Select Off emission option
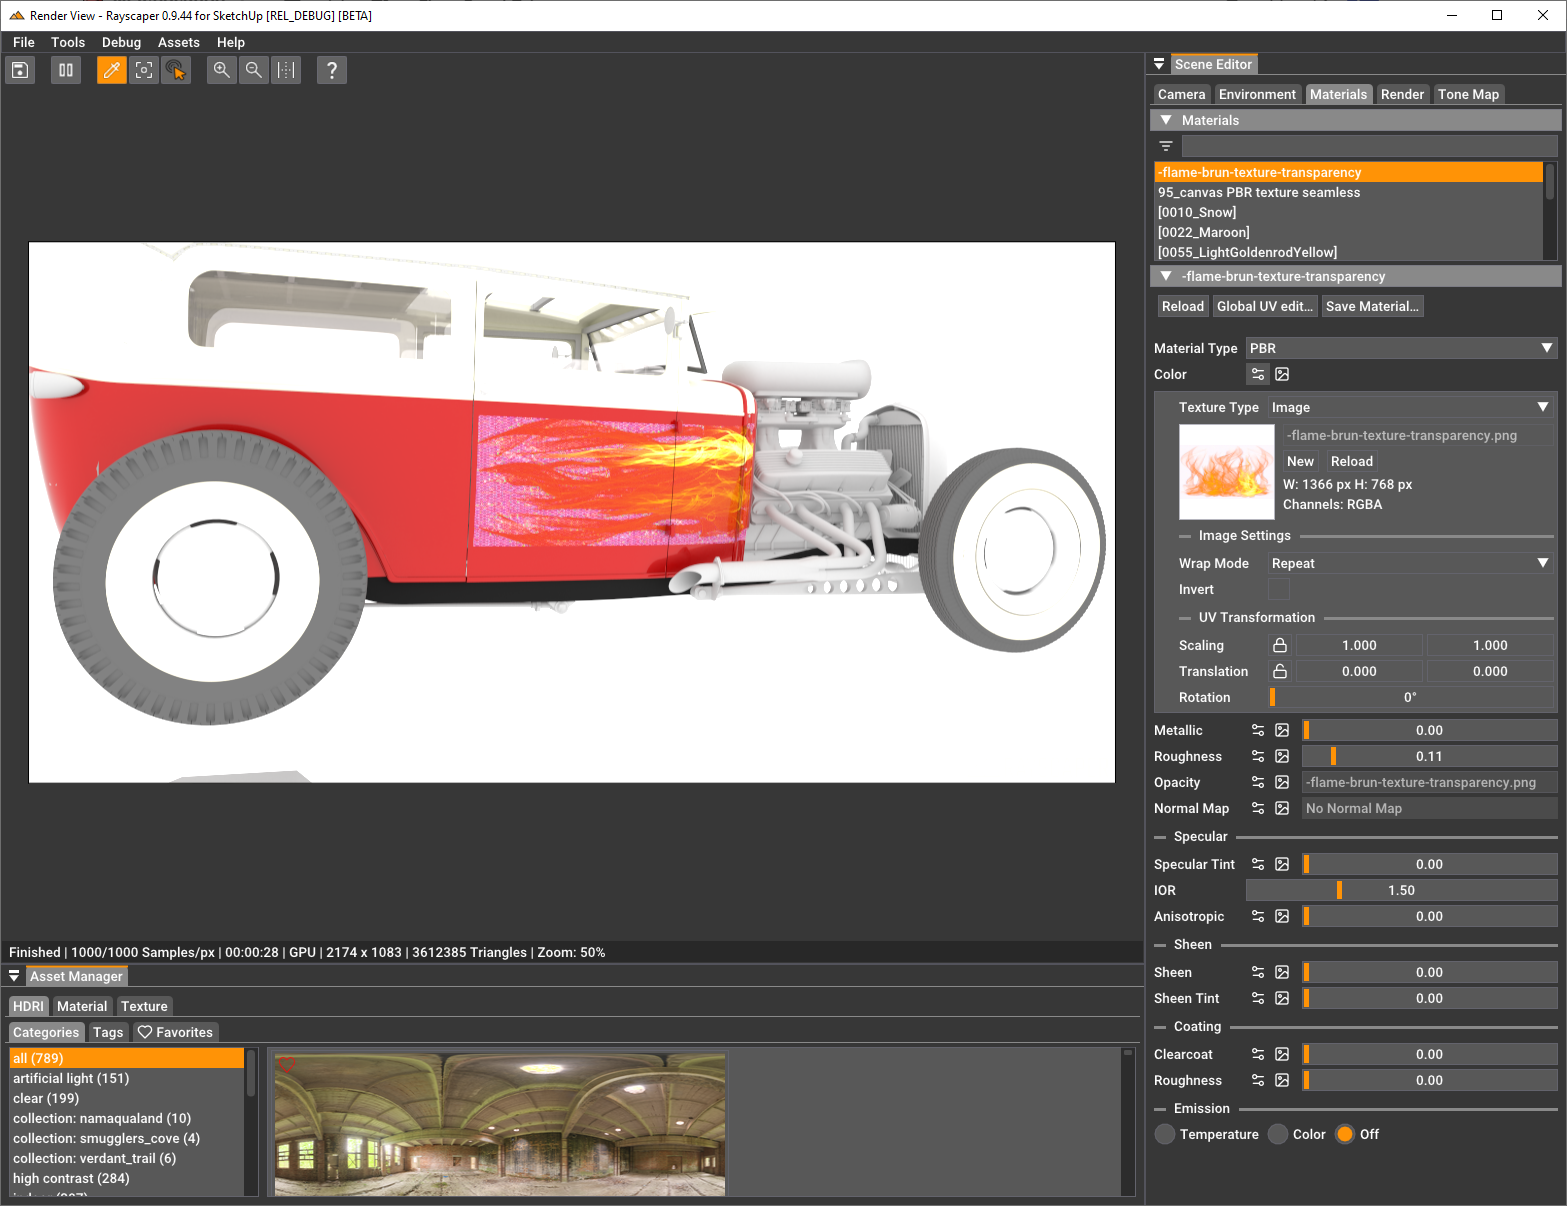1567x1206 pixels. pyautogui.click(x=1345, y=1134)
